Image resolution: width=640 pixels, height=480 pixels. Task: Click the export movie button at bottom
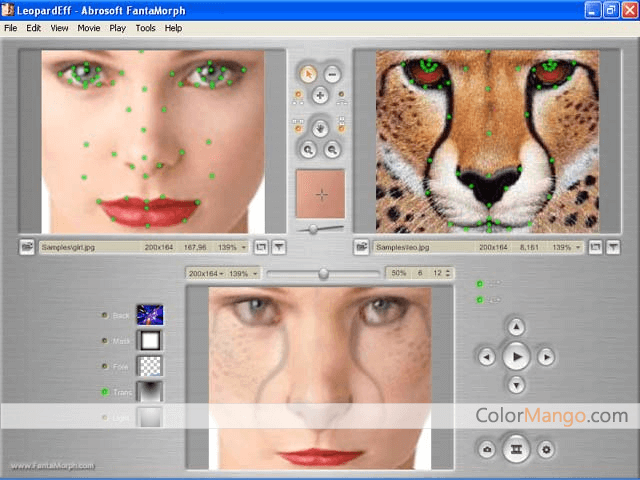coord(516,449)
